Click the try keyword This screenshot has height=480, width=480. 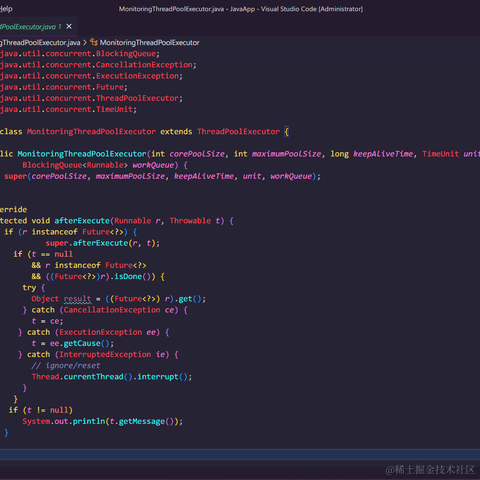click(29, 288)
